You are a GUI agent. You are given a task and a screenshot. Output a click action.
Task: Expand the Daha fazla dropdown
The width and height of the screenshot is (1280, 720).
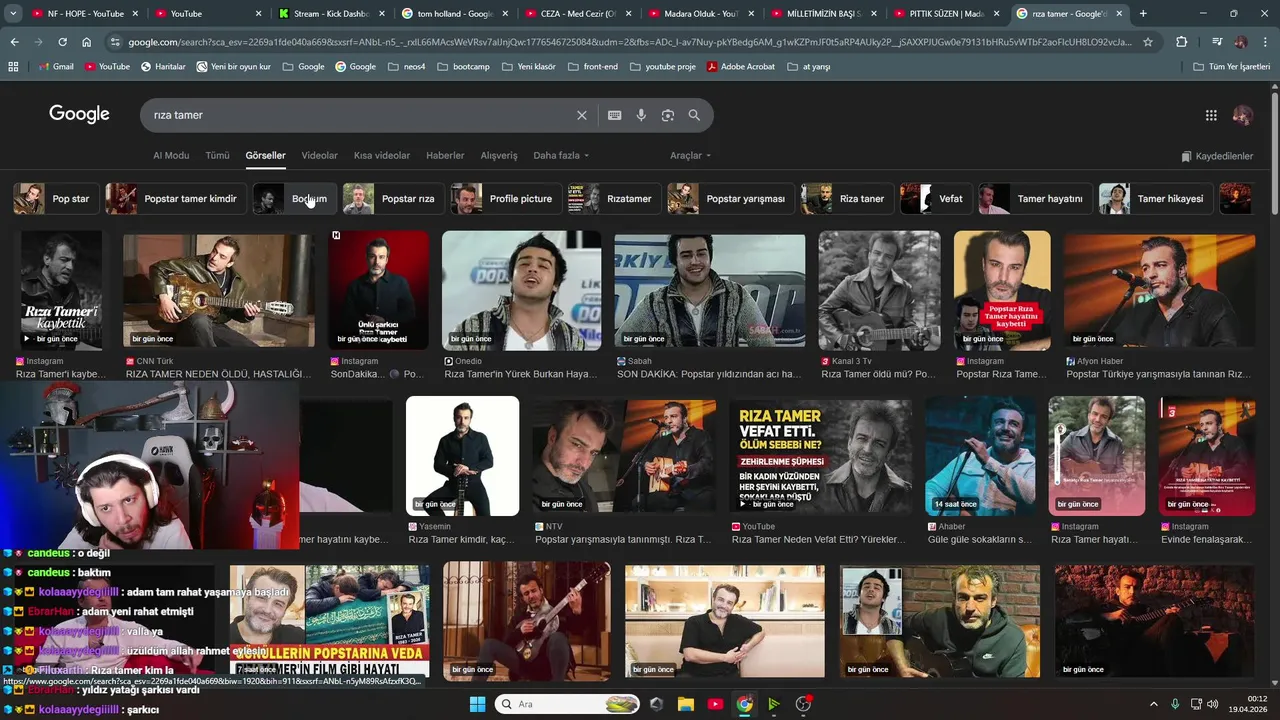point(561,156)
